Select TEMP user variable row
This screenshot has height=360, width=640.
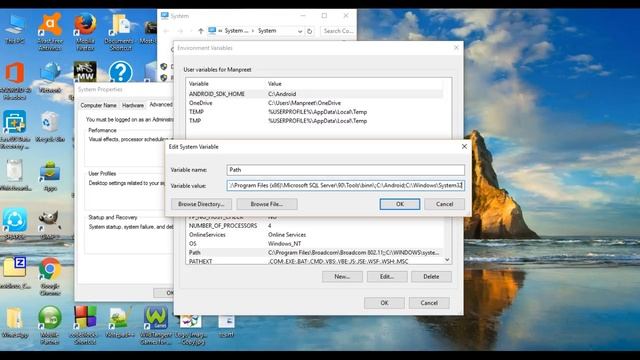coord(315,112)
